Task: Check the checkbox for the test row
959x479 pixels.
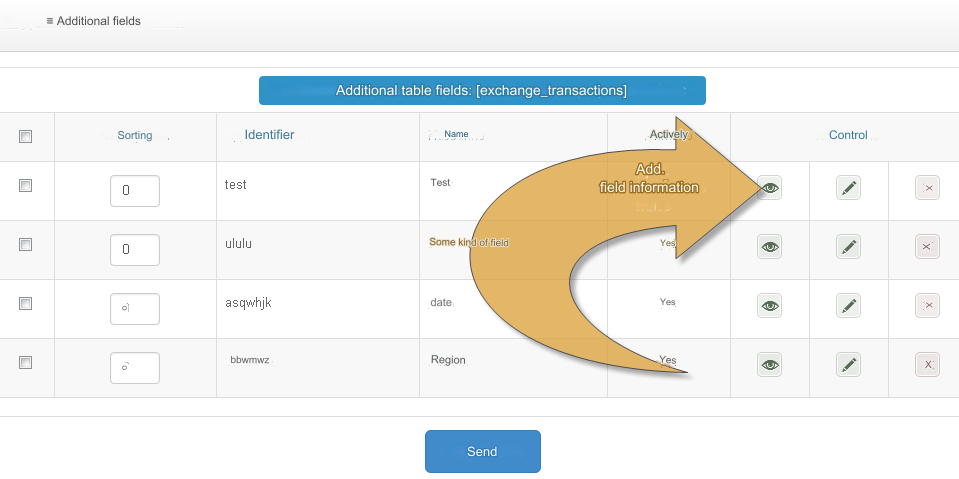Action: pyautogui.click(x=26, y=186)
